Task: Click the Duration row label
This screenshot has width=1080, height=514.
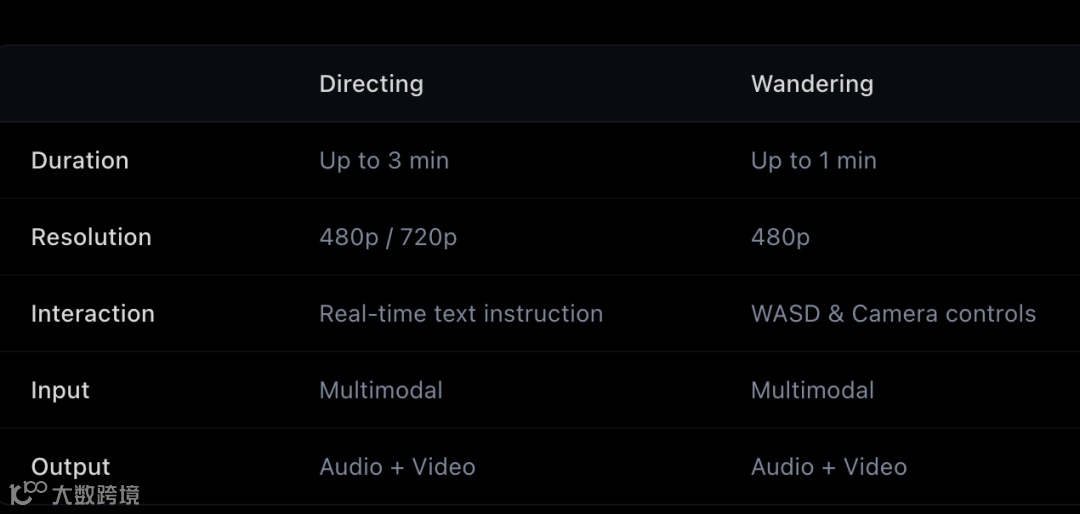Action: (x=80, y=161)
